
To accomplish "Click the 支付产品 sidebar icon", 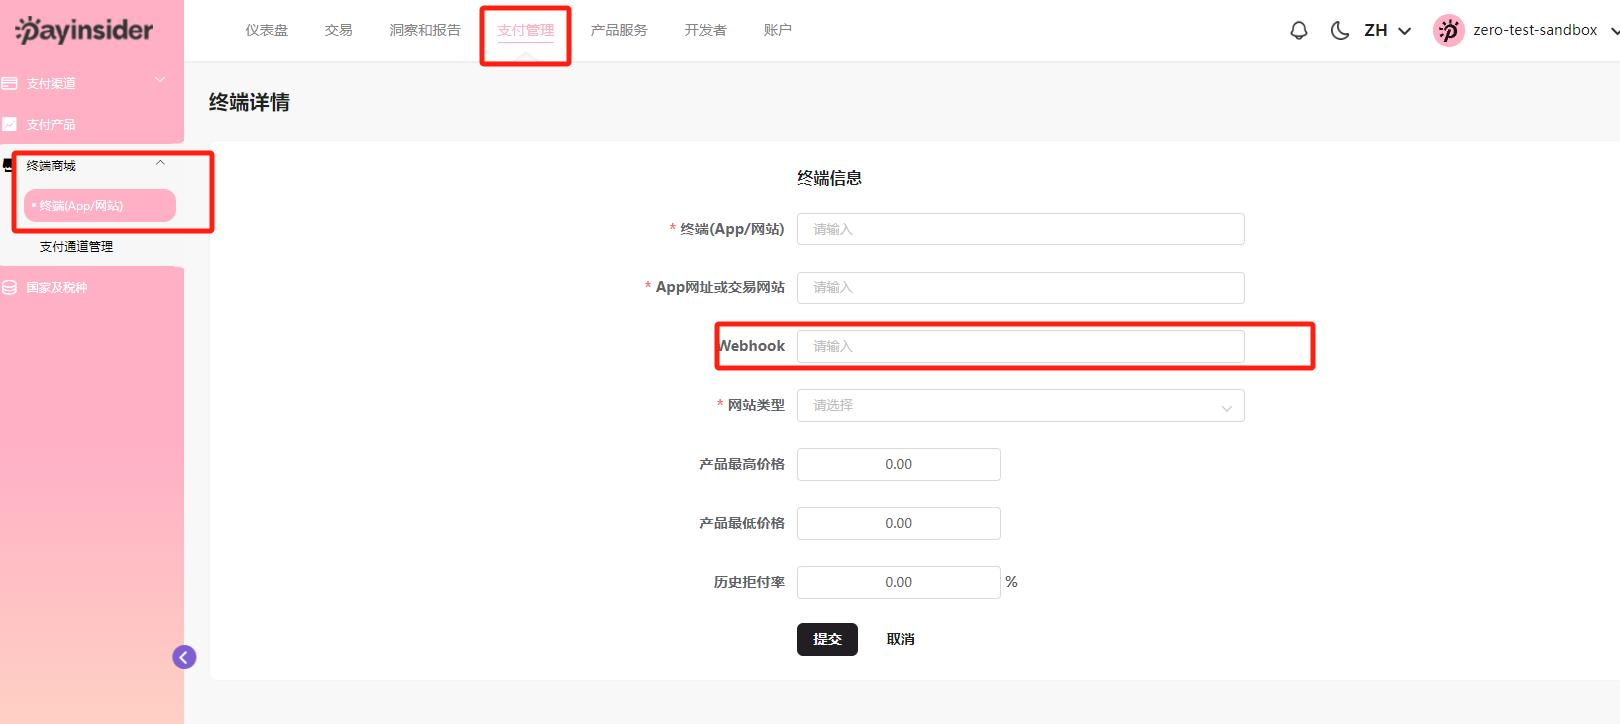I will coord(10,125).
